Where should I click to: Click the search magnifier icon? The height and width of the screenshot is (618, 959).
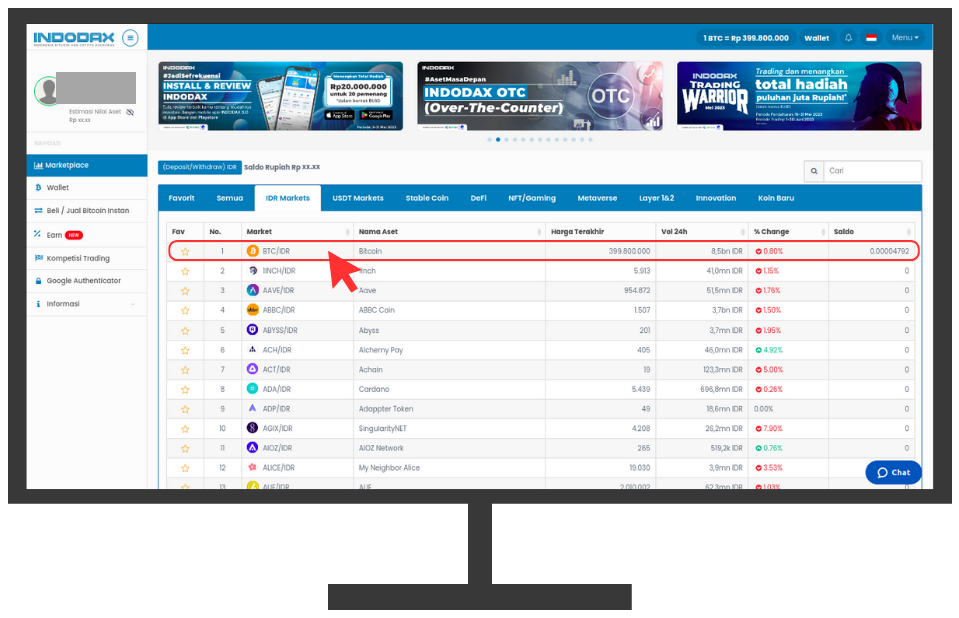pos(813,171)
